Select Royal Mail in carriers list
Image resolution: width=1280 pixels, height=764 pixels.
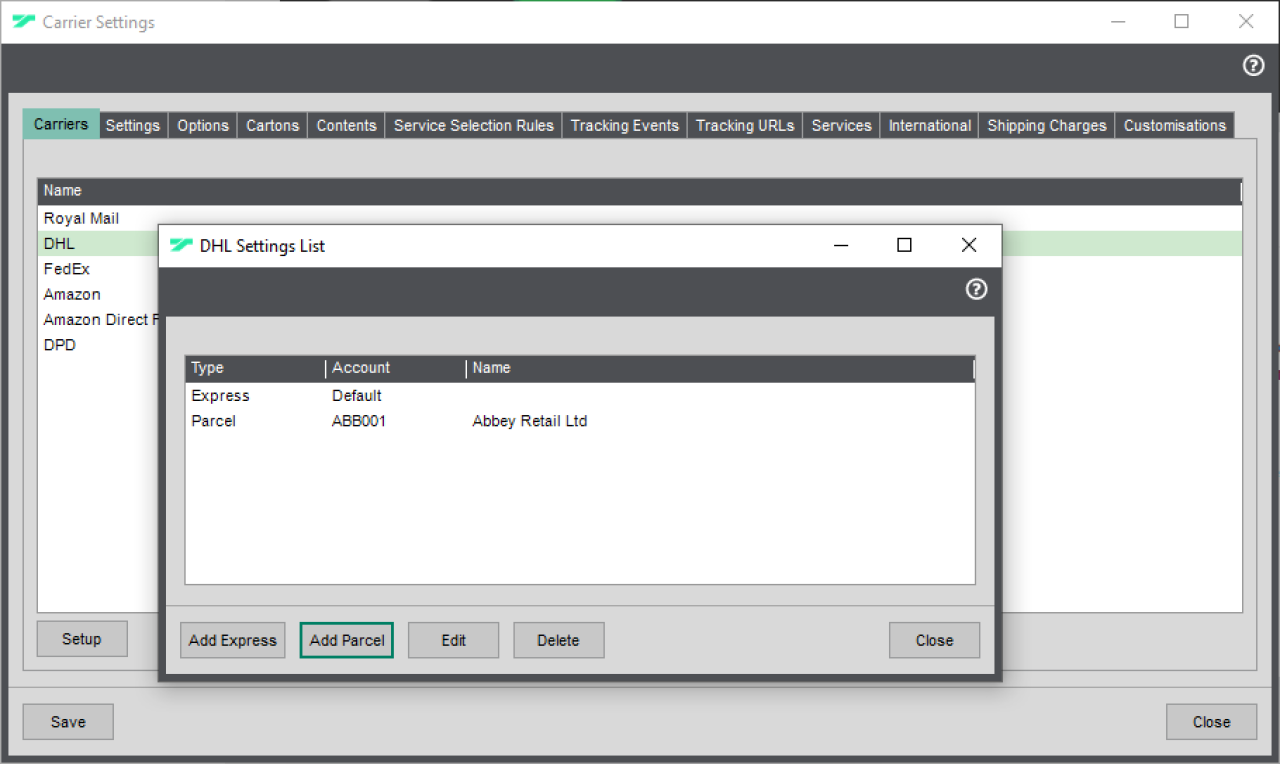point(640,218)
